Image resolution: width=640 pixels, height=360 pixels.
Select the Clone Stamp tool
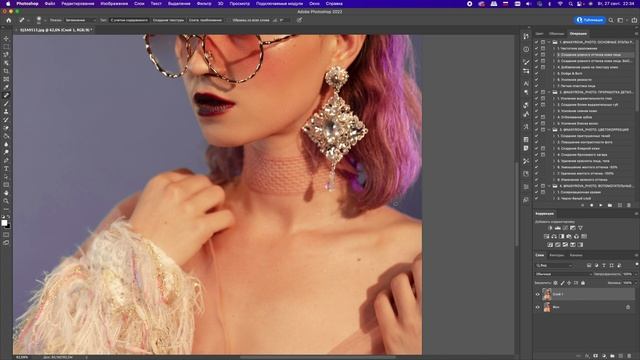6,112
